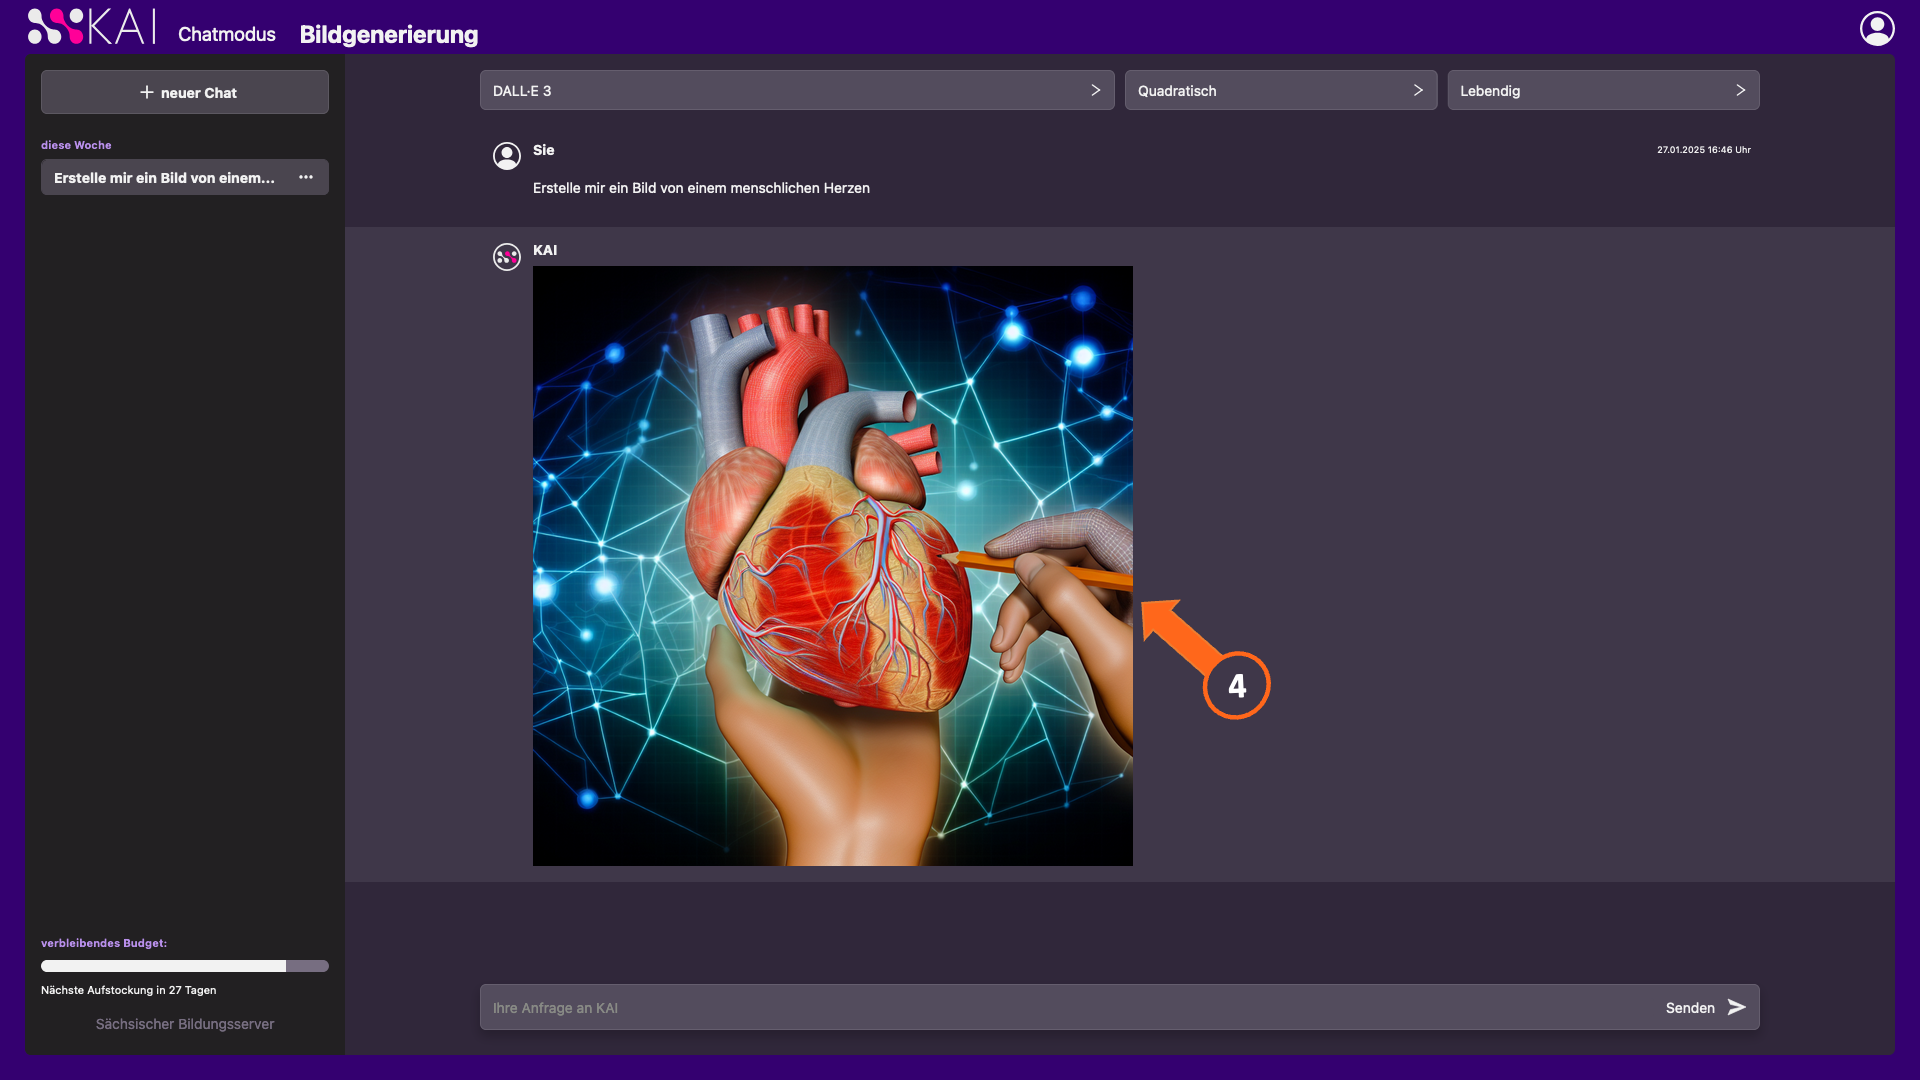Click the remaining budget progress bar
Screen dimensions: 1920x1080
pyautogui.click(x=185, y=966)
